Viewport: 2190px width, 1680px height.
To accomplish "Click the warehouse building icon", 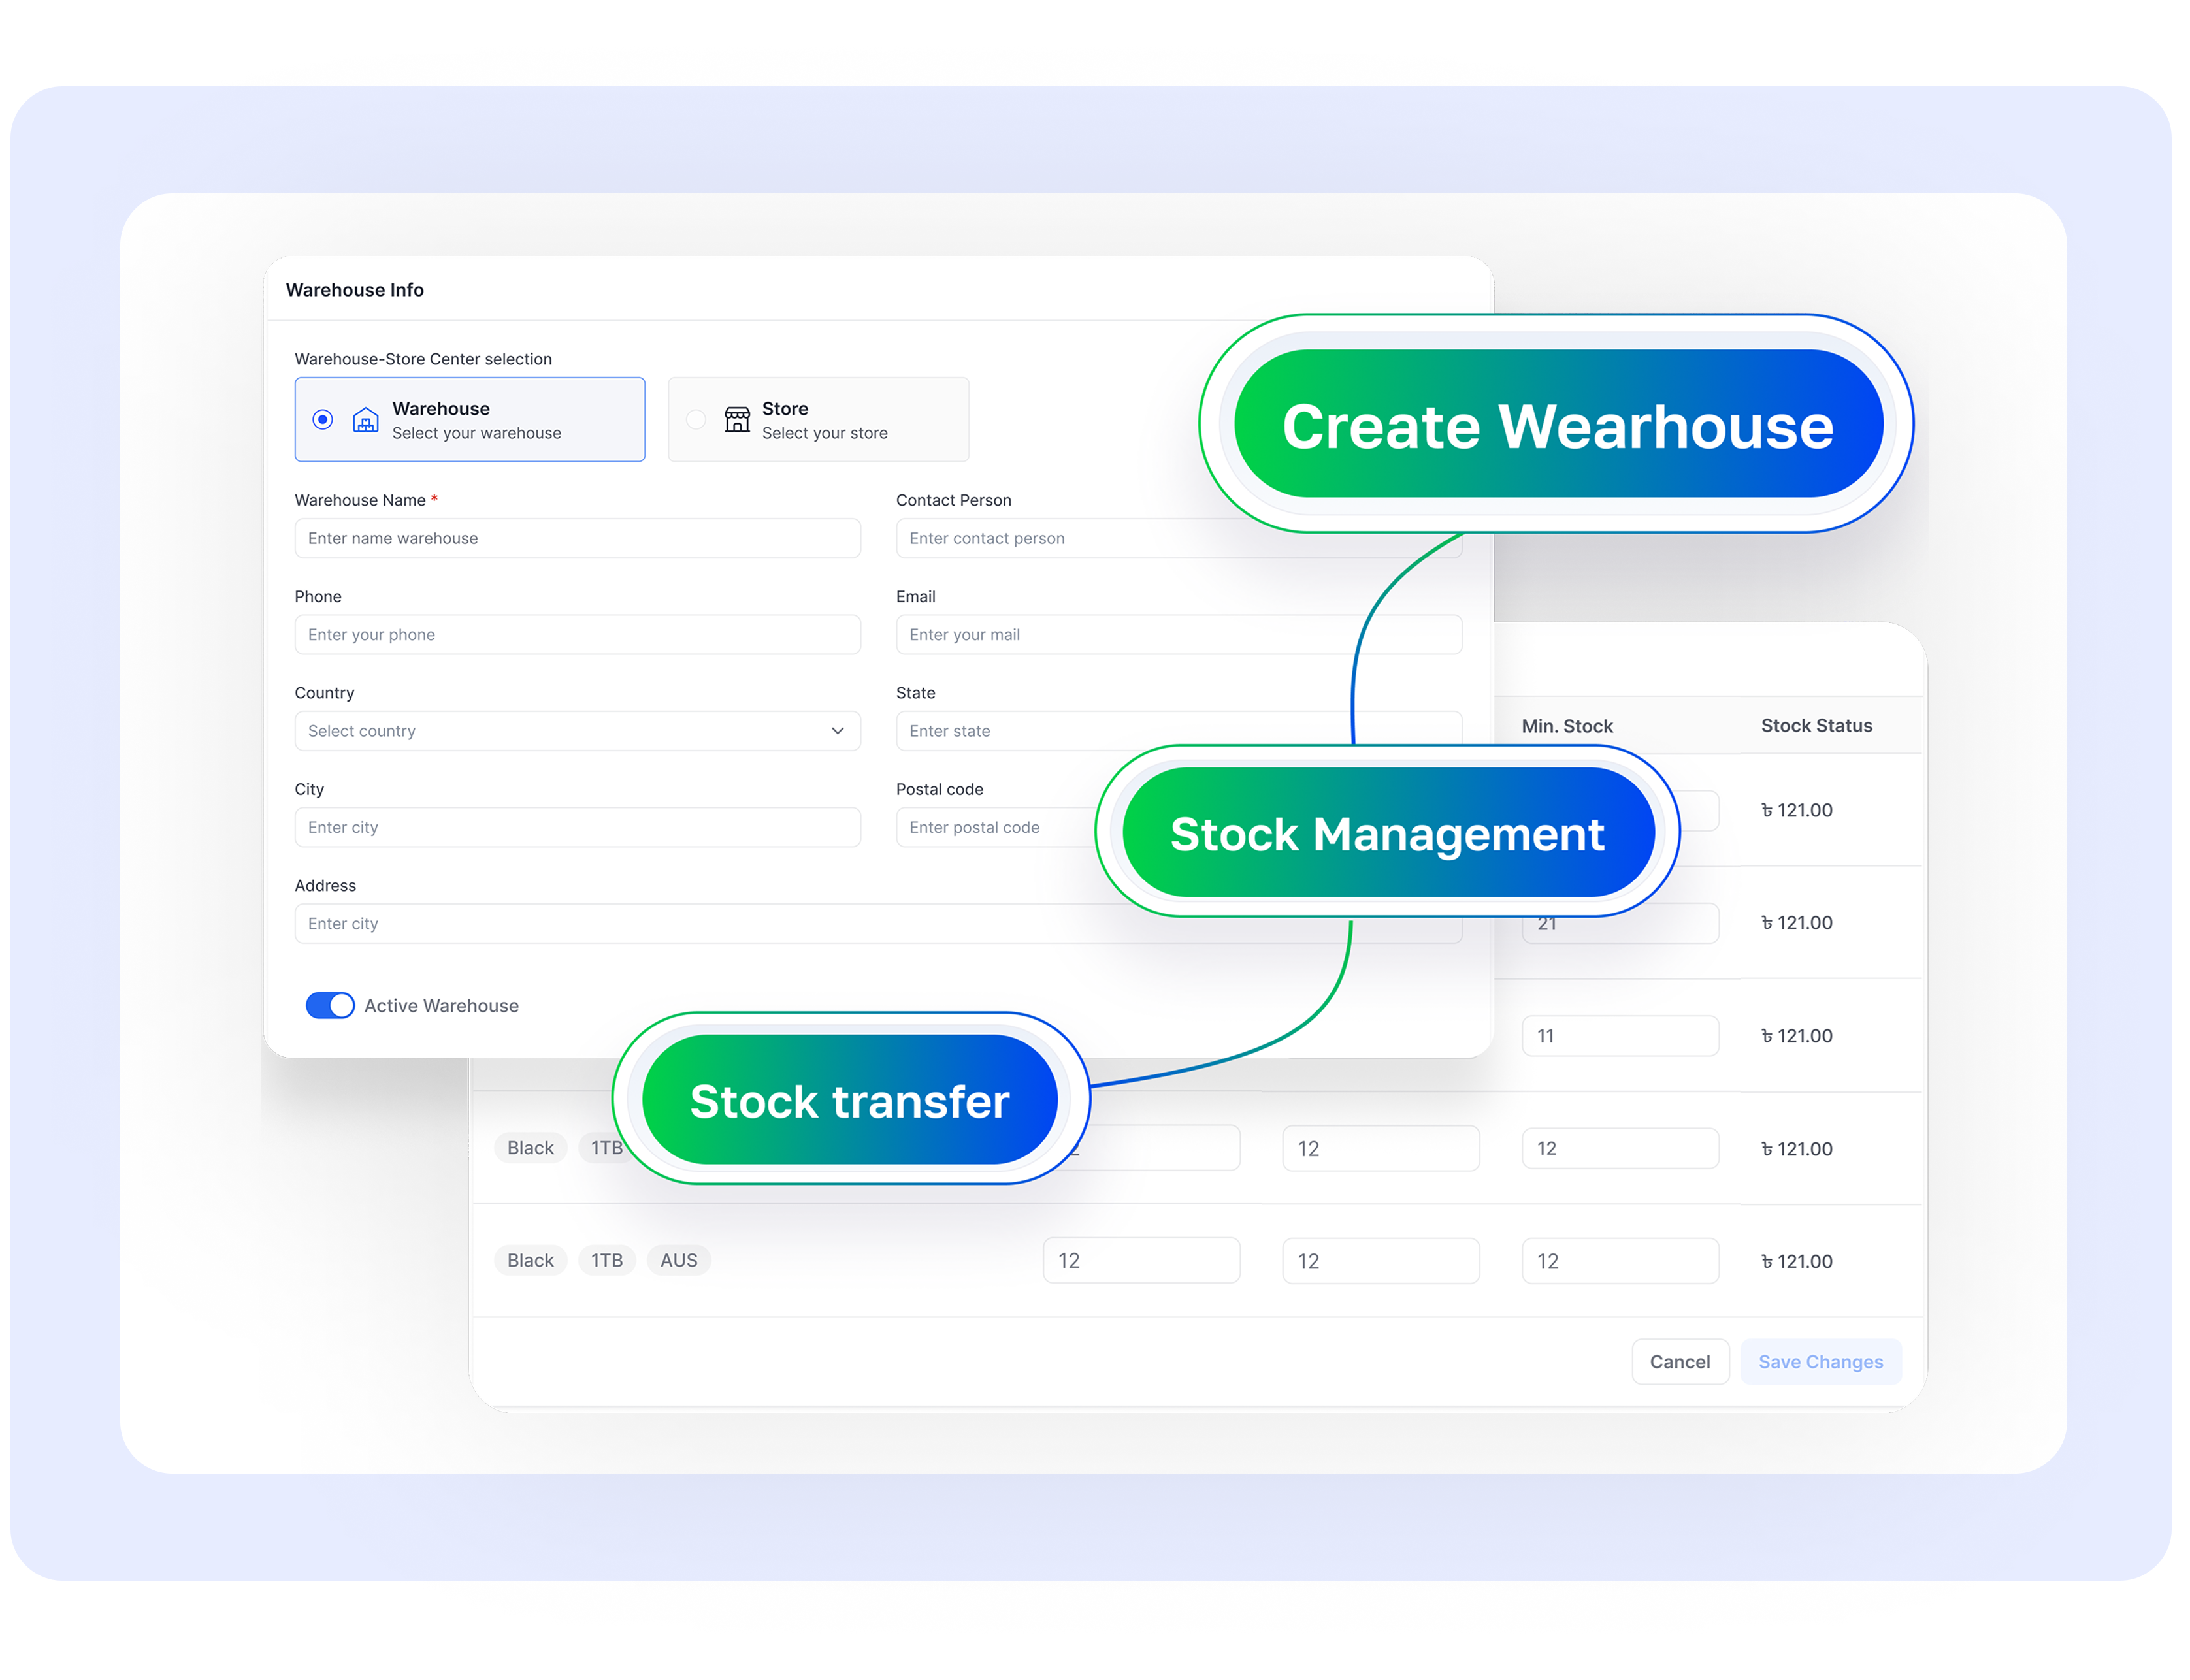I will (366, 420).
